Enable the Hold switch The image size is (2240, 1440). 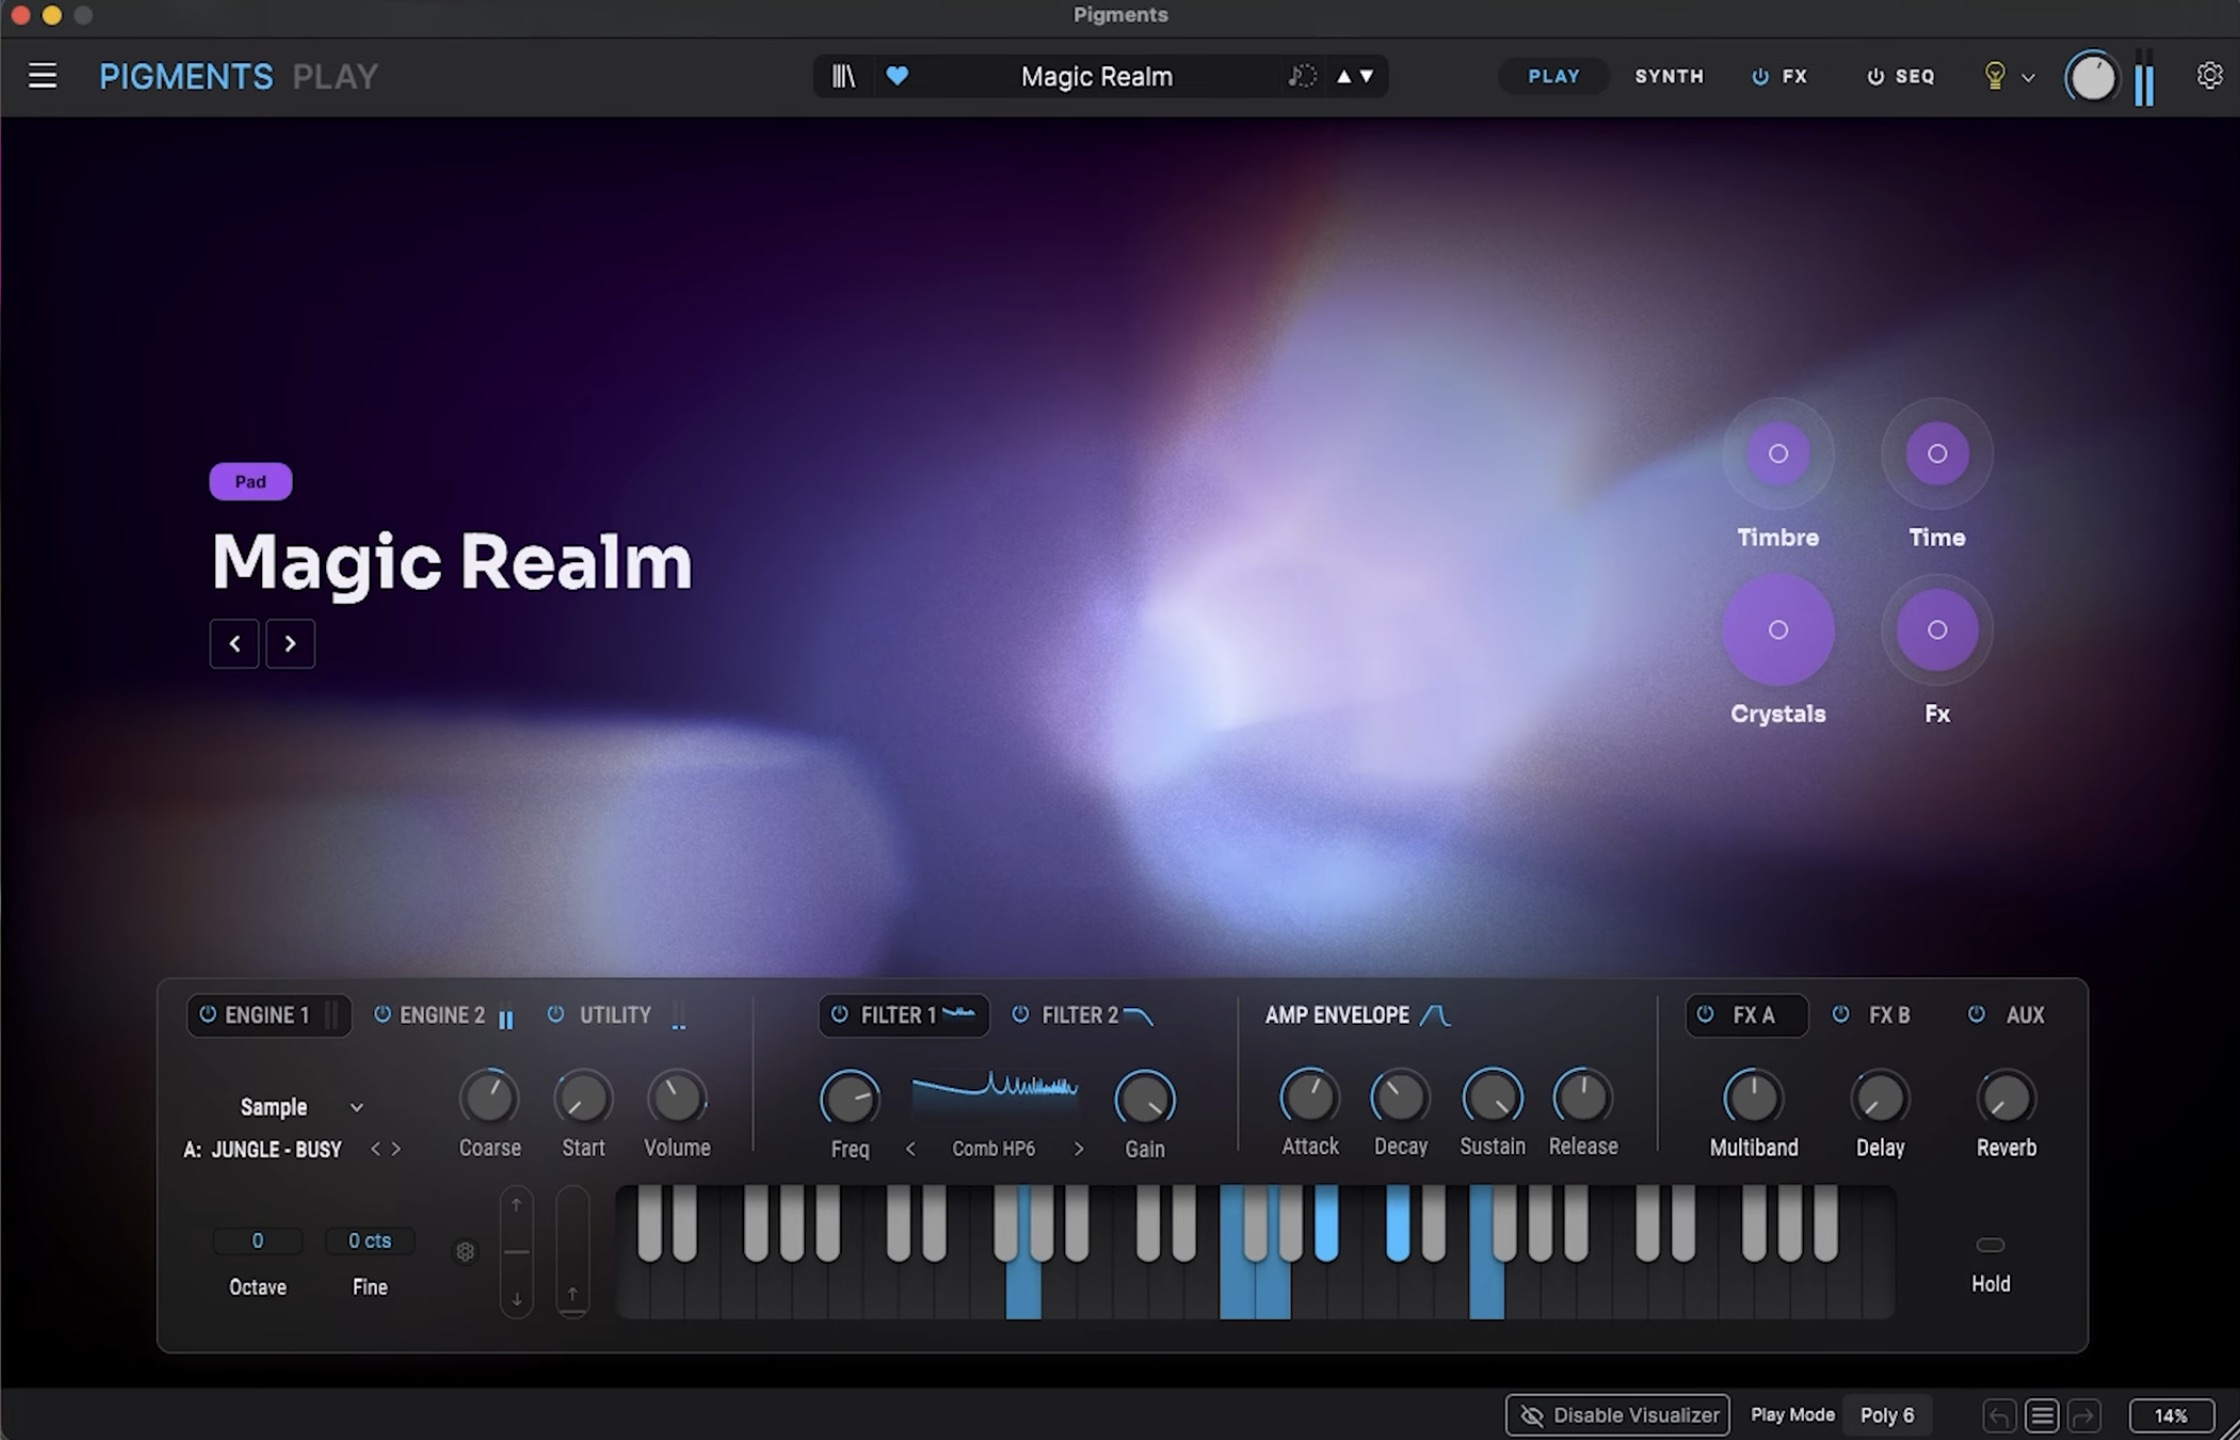tap(1990, 1245)
